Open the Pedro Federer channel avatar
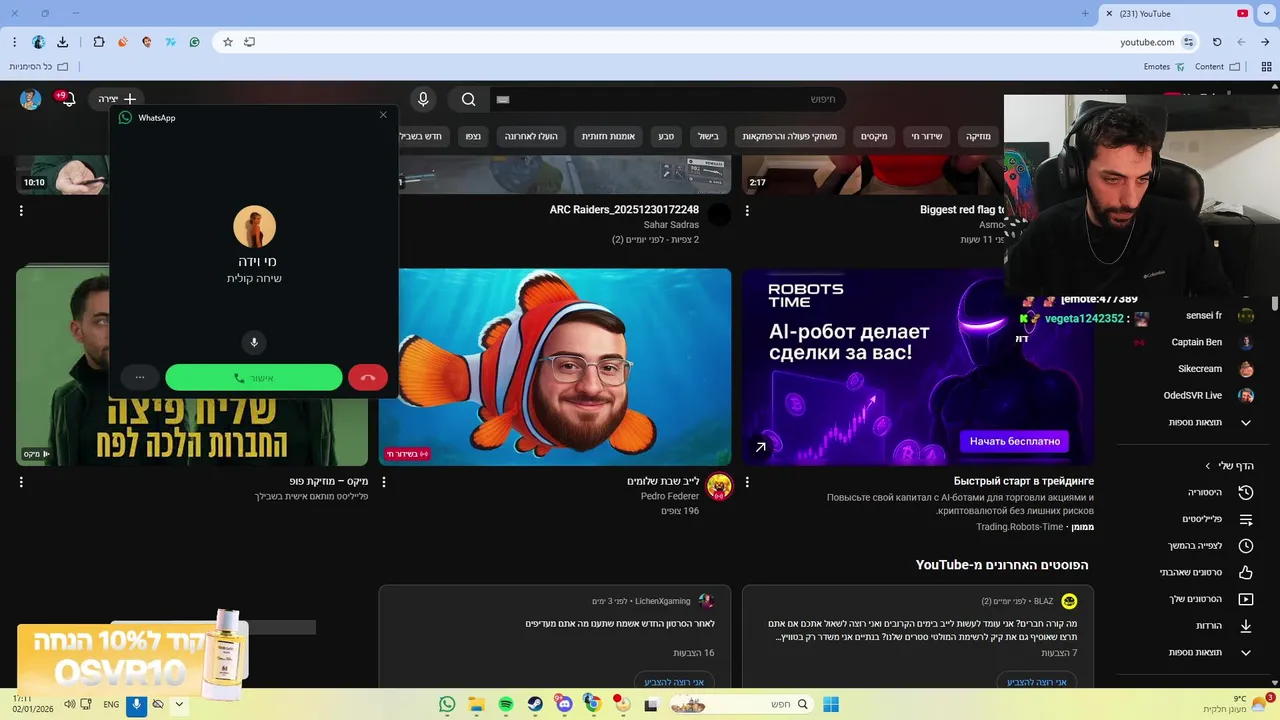1280x720 pixels. [x=719, y=487]
